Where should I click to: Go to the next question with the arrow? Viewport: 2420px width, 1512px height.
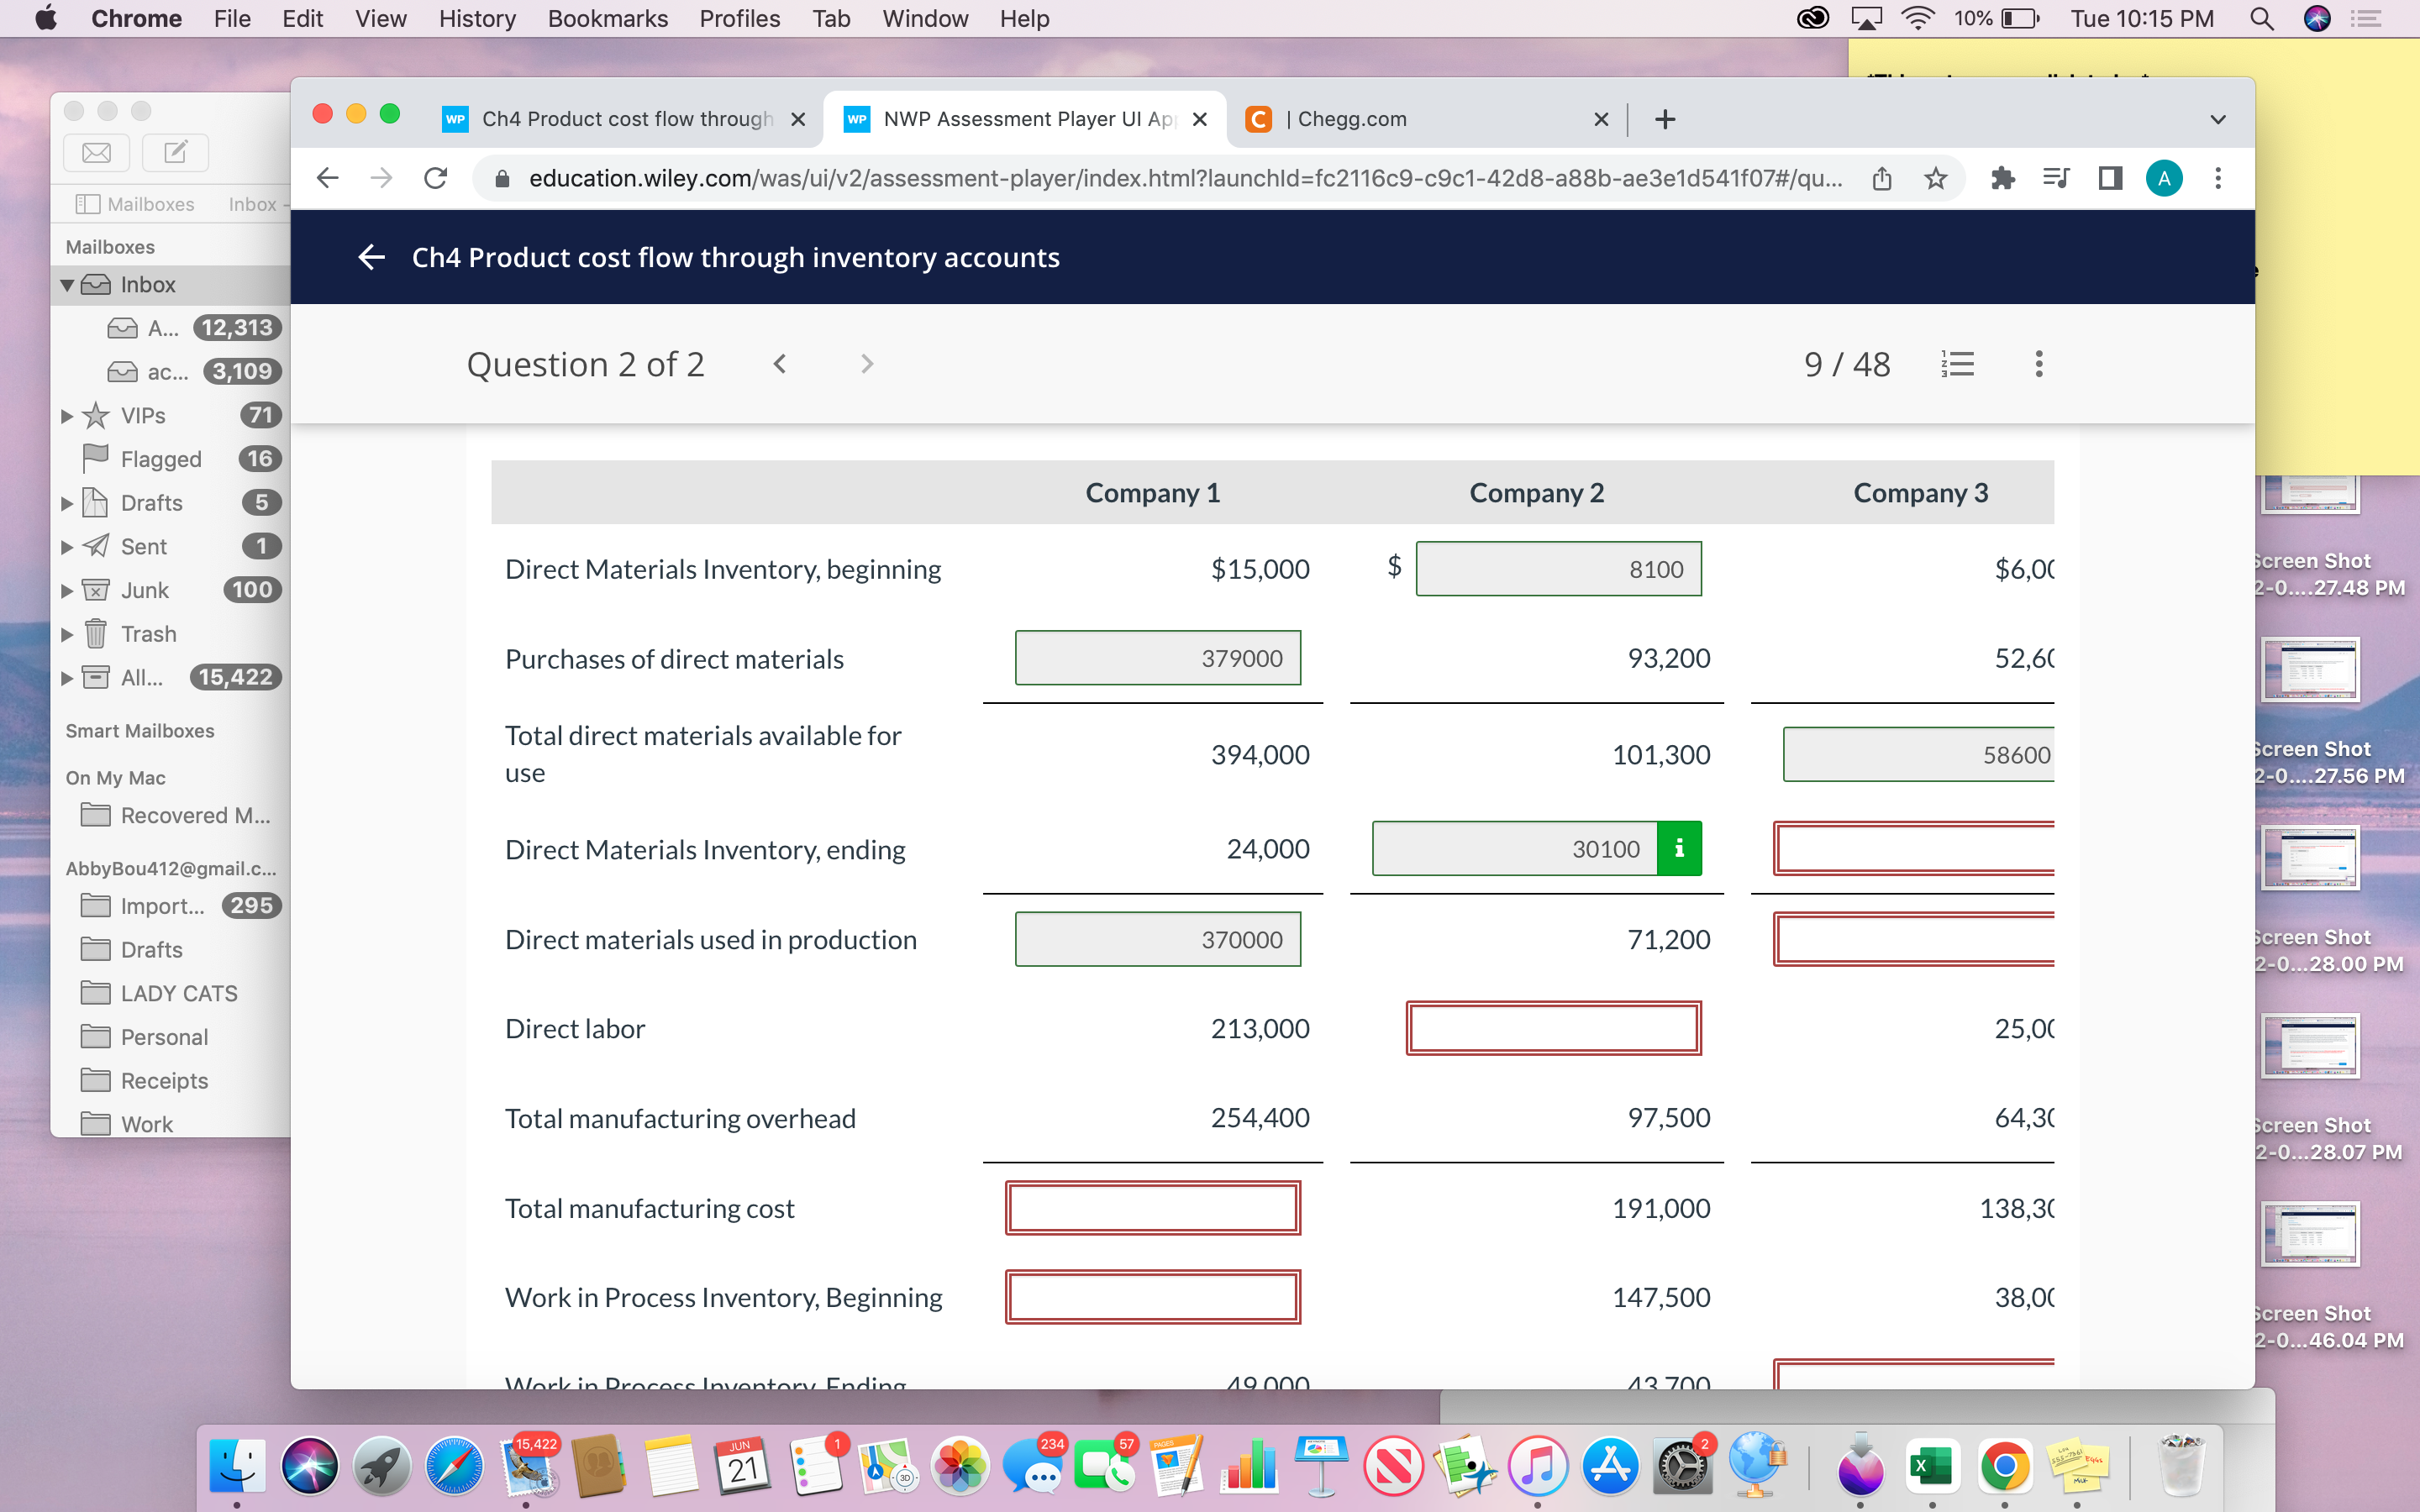pyautogui.click(x=866, y=363)
